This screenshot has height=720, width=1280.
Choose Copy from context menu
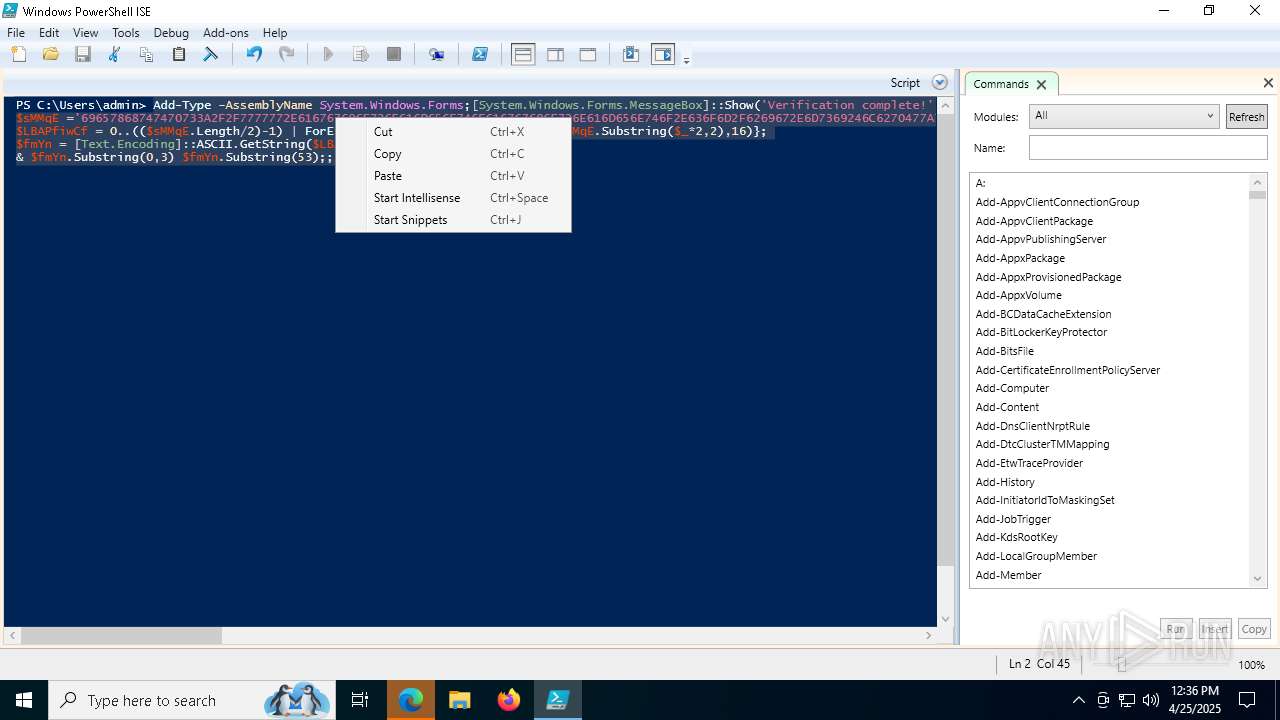pyautogui.click(x=453, y=154)
